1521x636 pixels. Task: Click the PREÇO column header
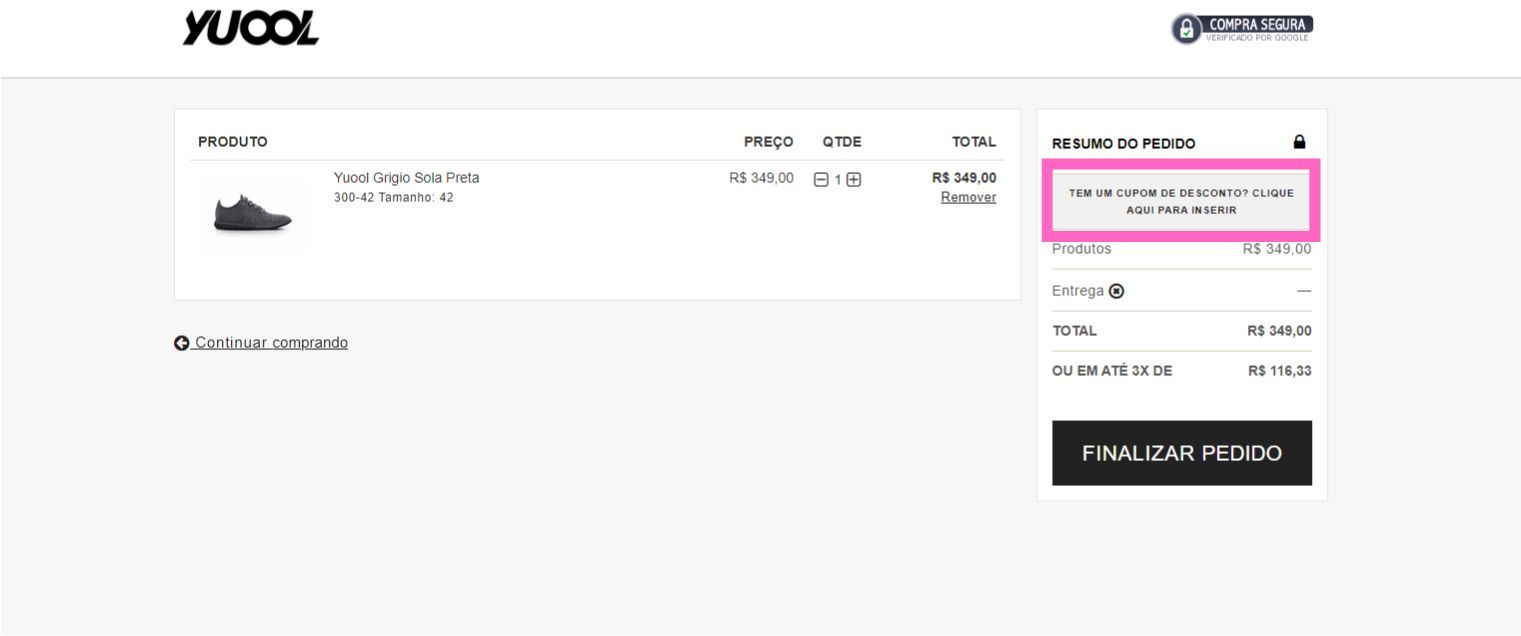coord(769,142)
